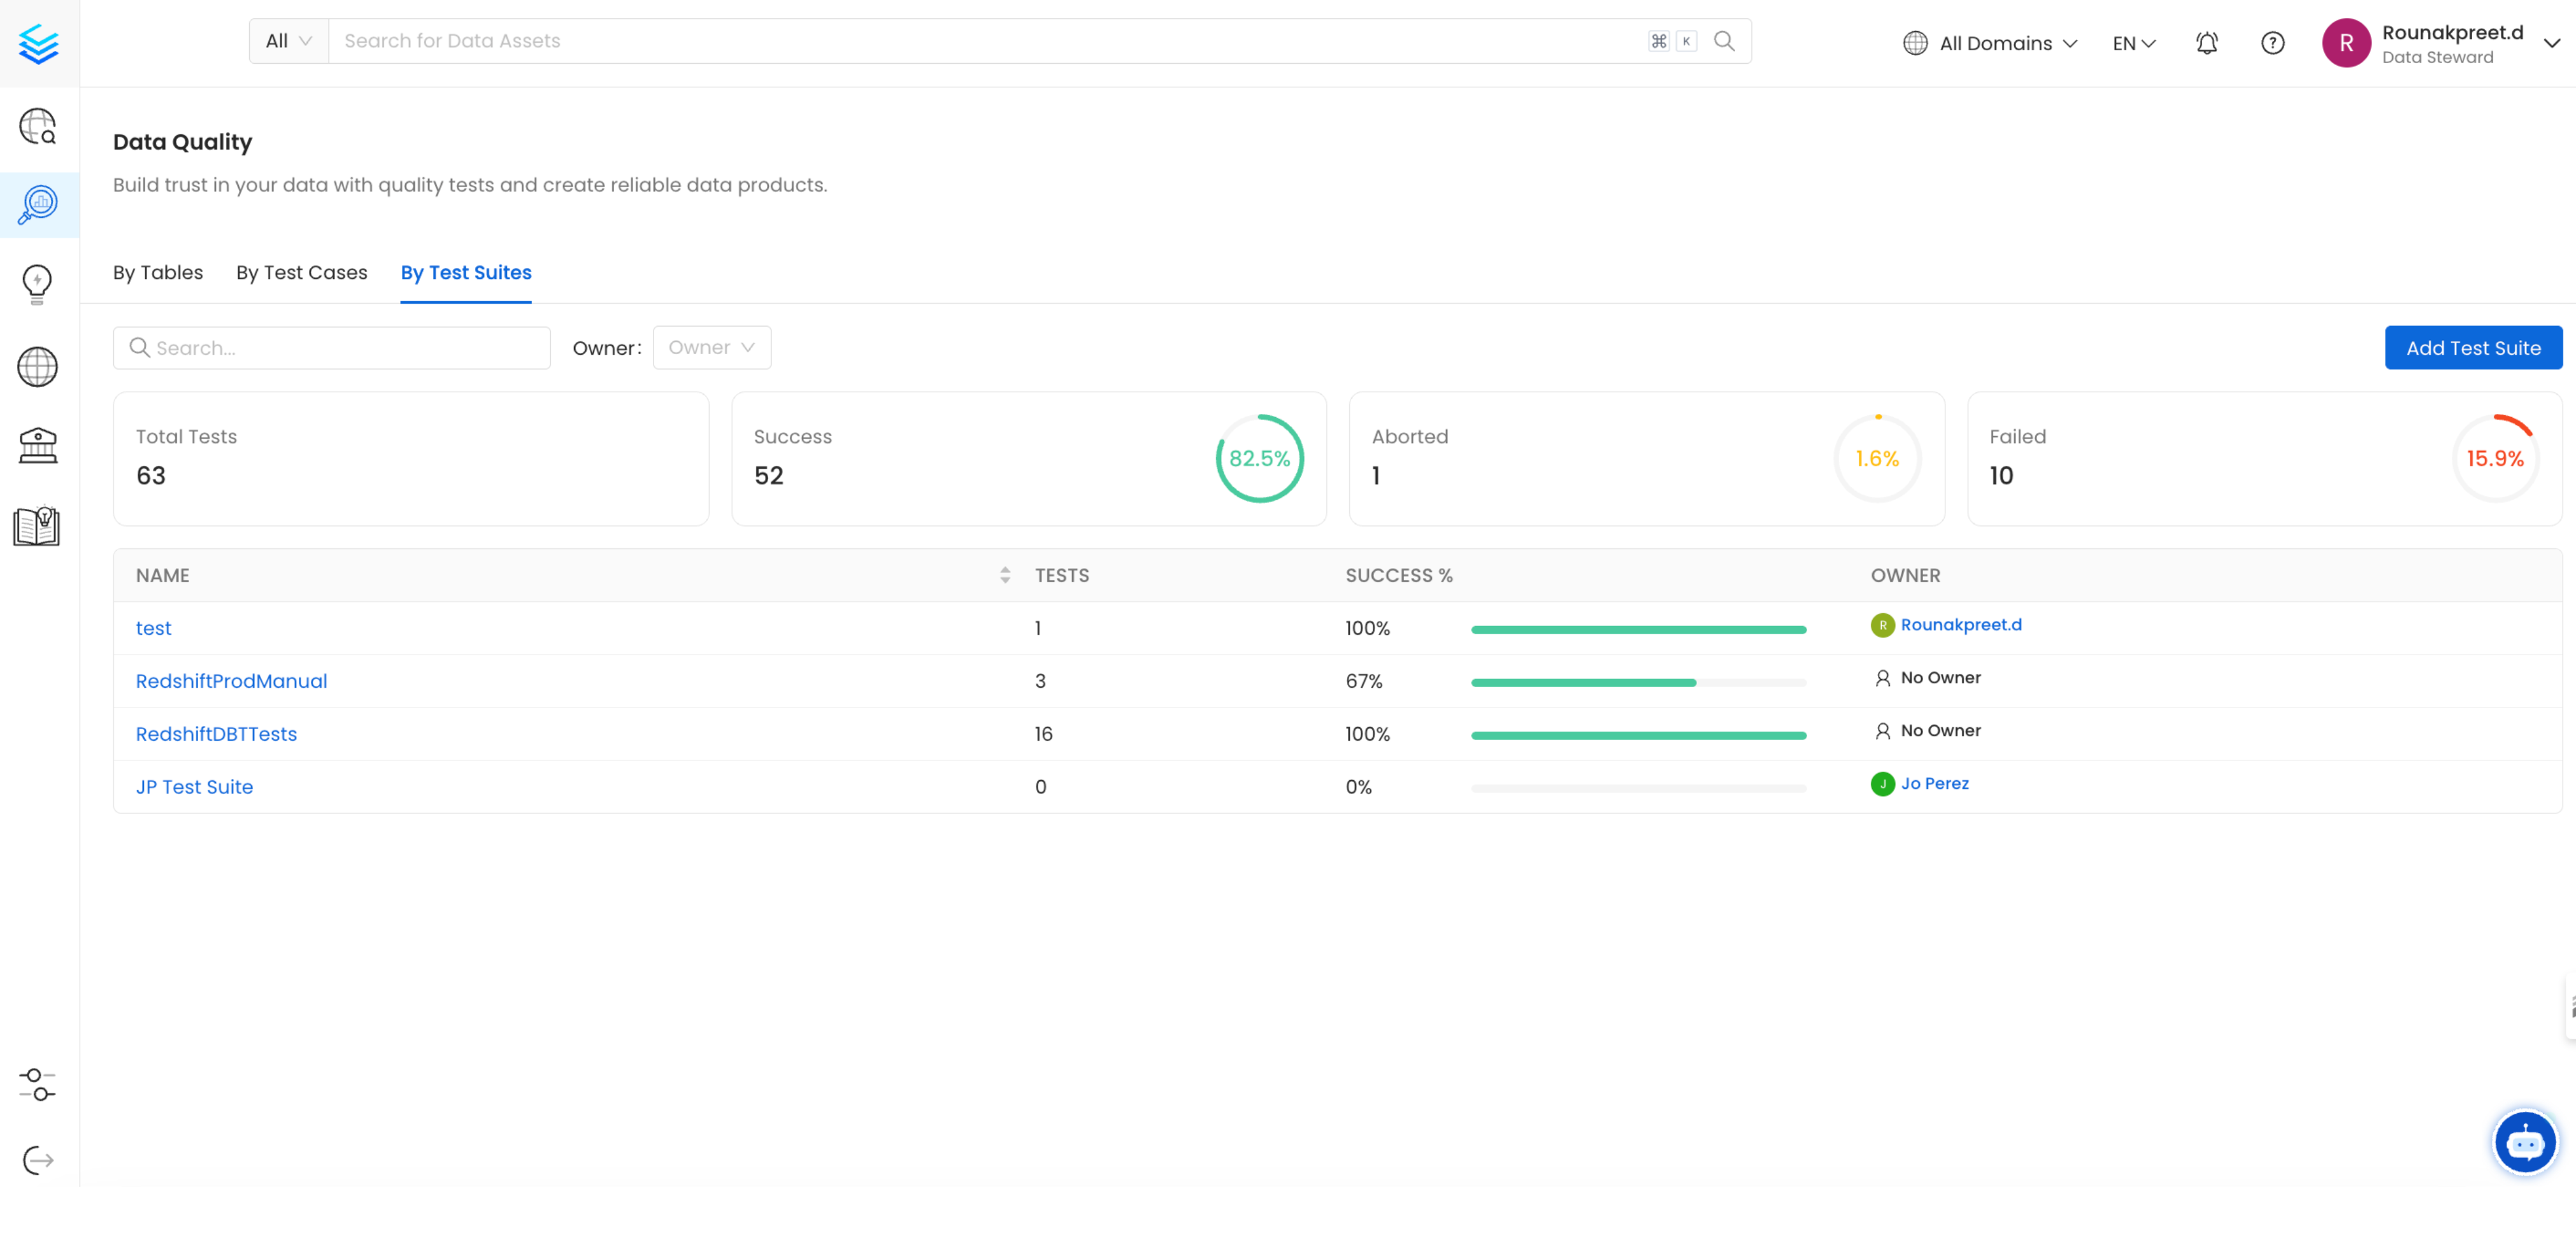Click the R user avatar
Screen dimensions: 2576x1238
coord(2346,43)
